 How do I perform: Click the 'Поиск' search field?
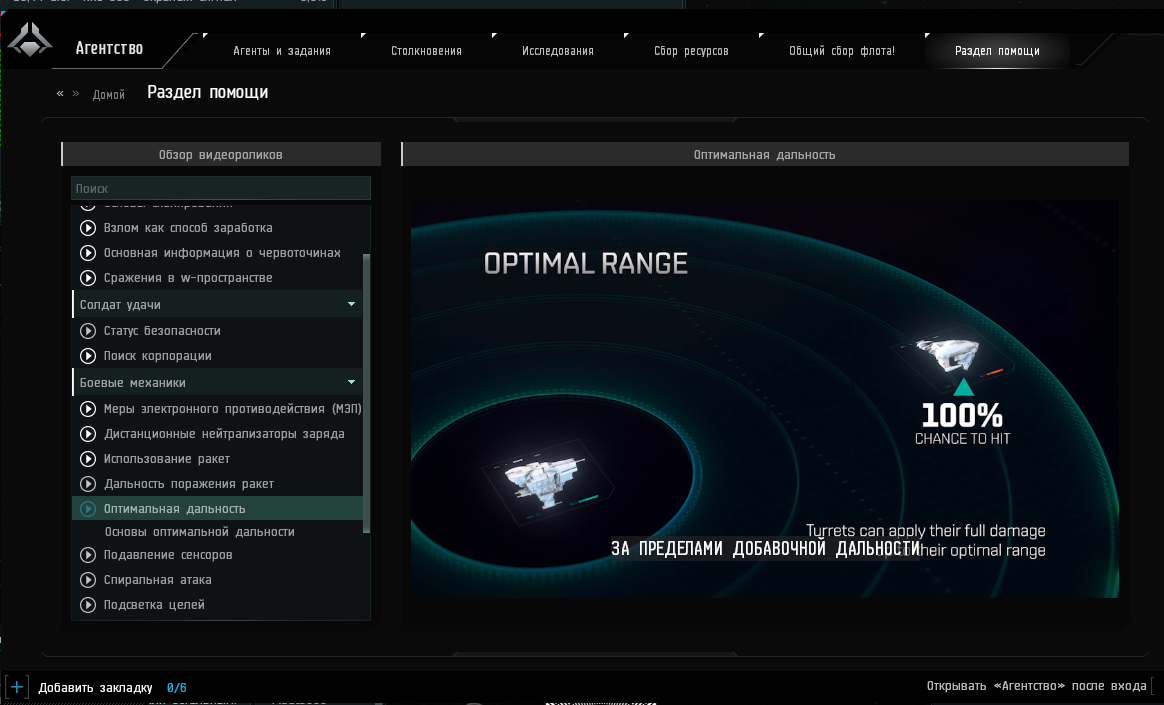click(220, 188)
